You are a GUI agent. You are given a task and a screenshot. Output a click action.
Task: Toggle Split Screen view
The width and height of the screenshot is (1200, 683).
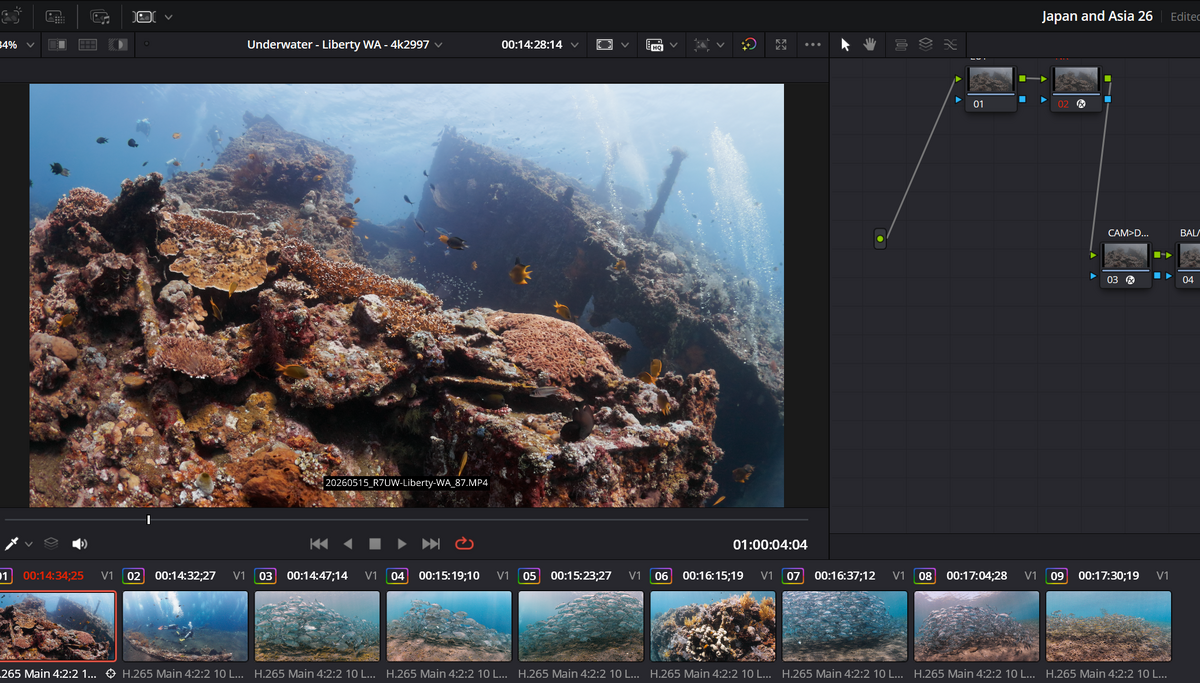click(x=88, y=45)
